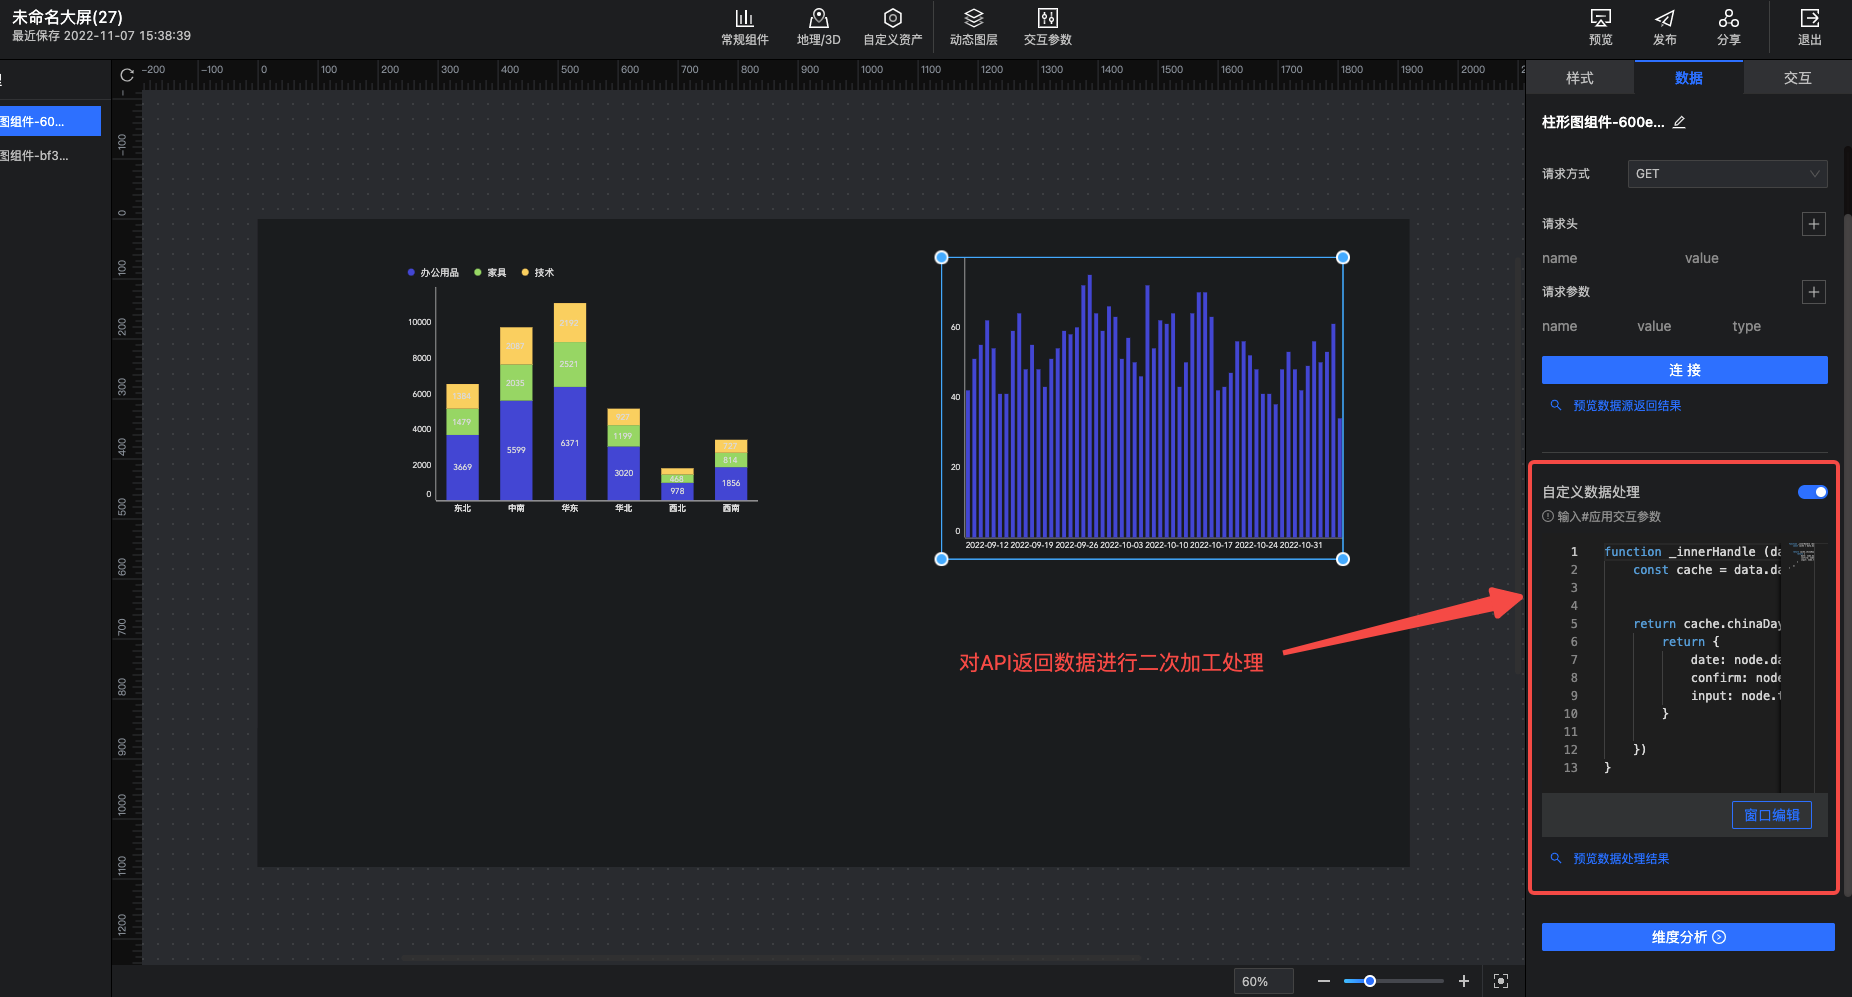Click the 退出 exit icon
Viewport: 1852px width, 997px height.
tap(1809, 19)
